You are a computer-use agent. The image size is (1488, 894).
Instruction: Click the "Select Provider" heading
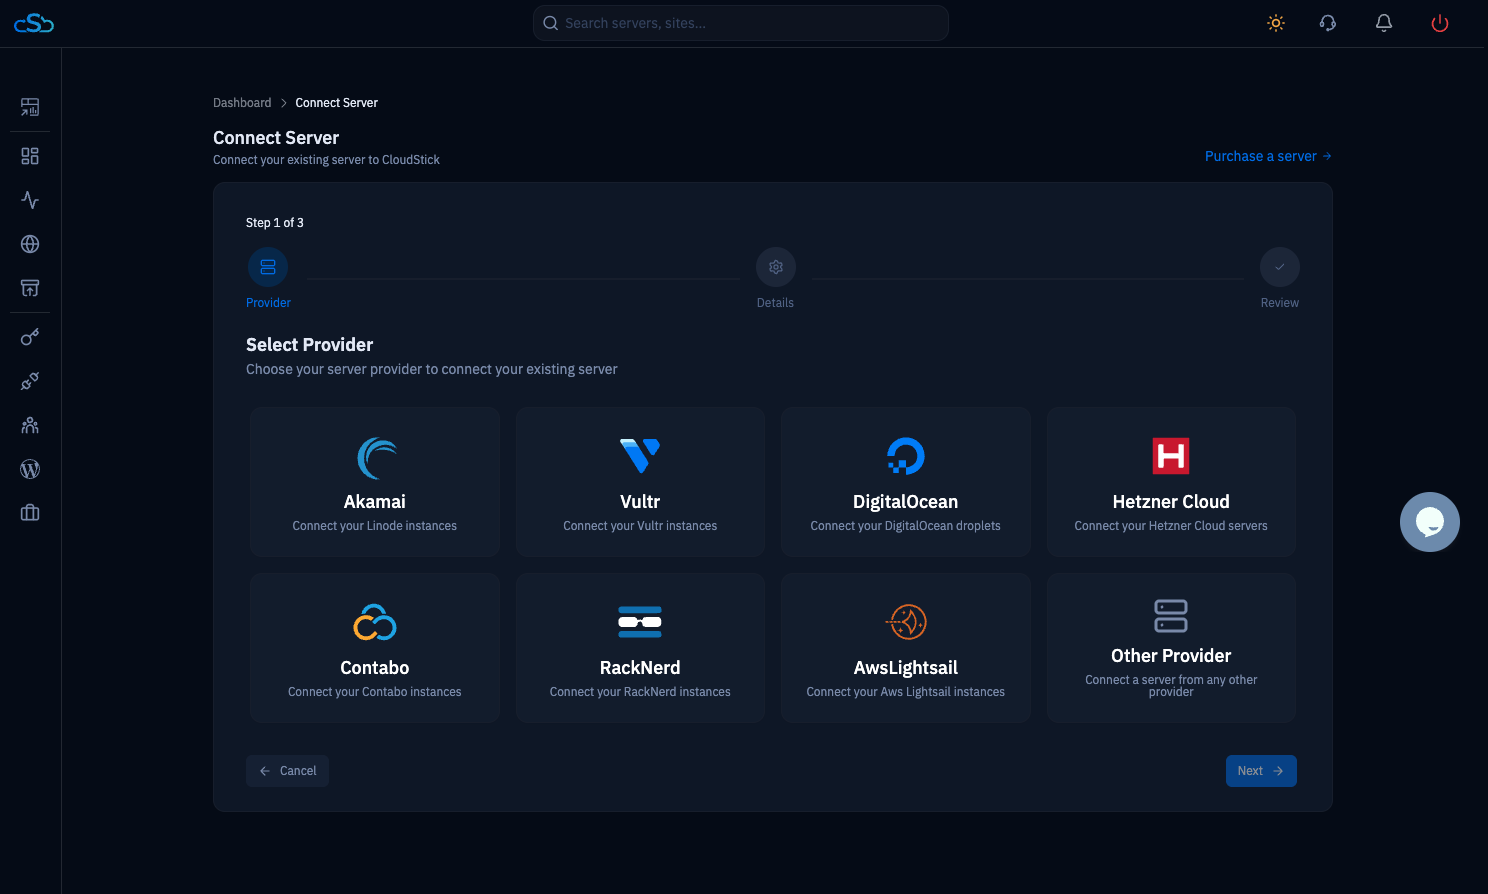pyautogui.click(x=310, y=345)
